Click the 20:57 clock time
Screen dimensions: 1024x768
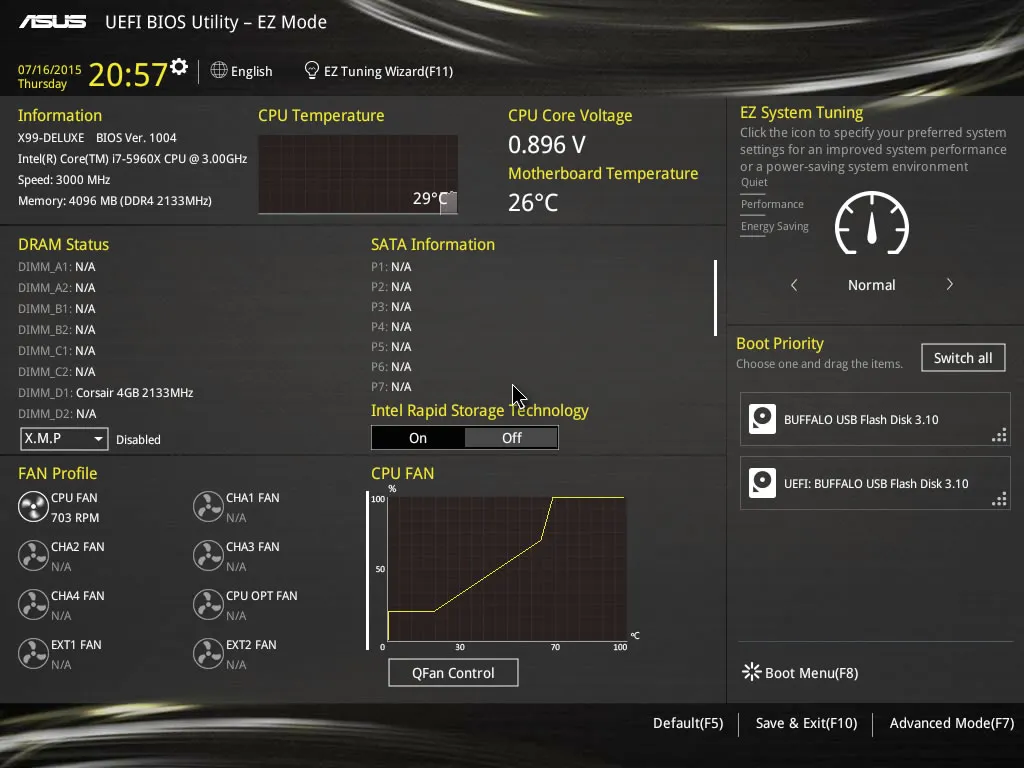(128, 74)
